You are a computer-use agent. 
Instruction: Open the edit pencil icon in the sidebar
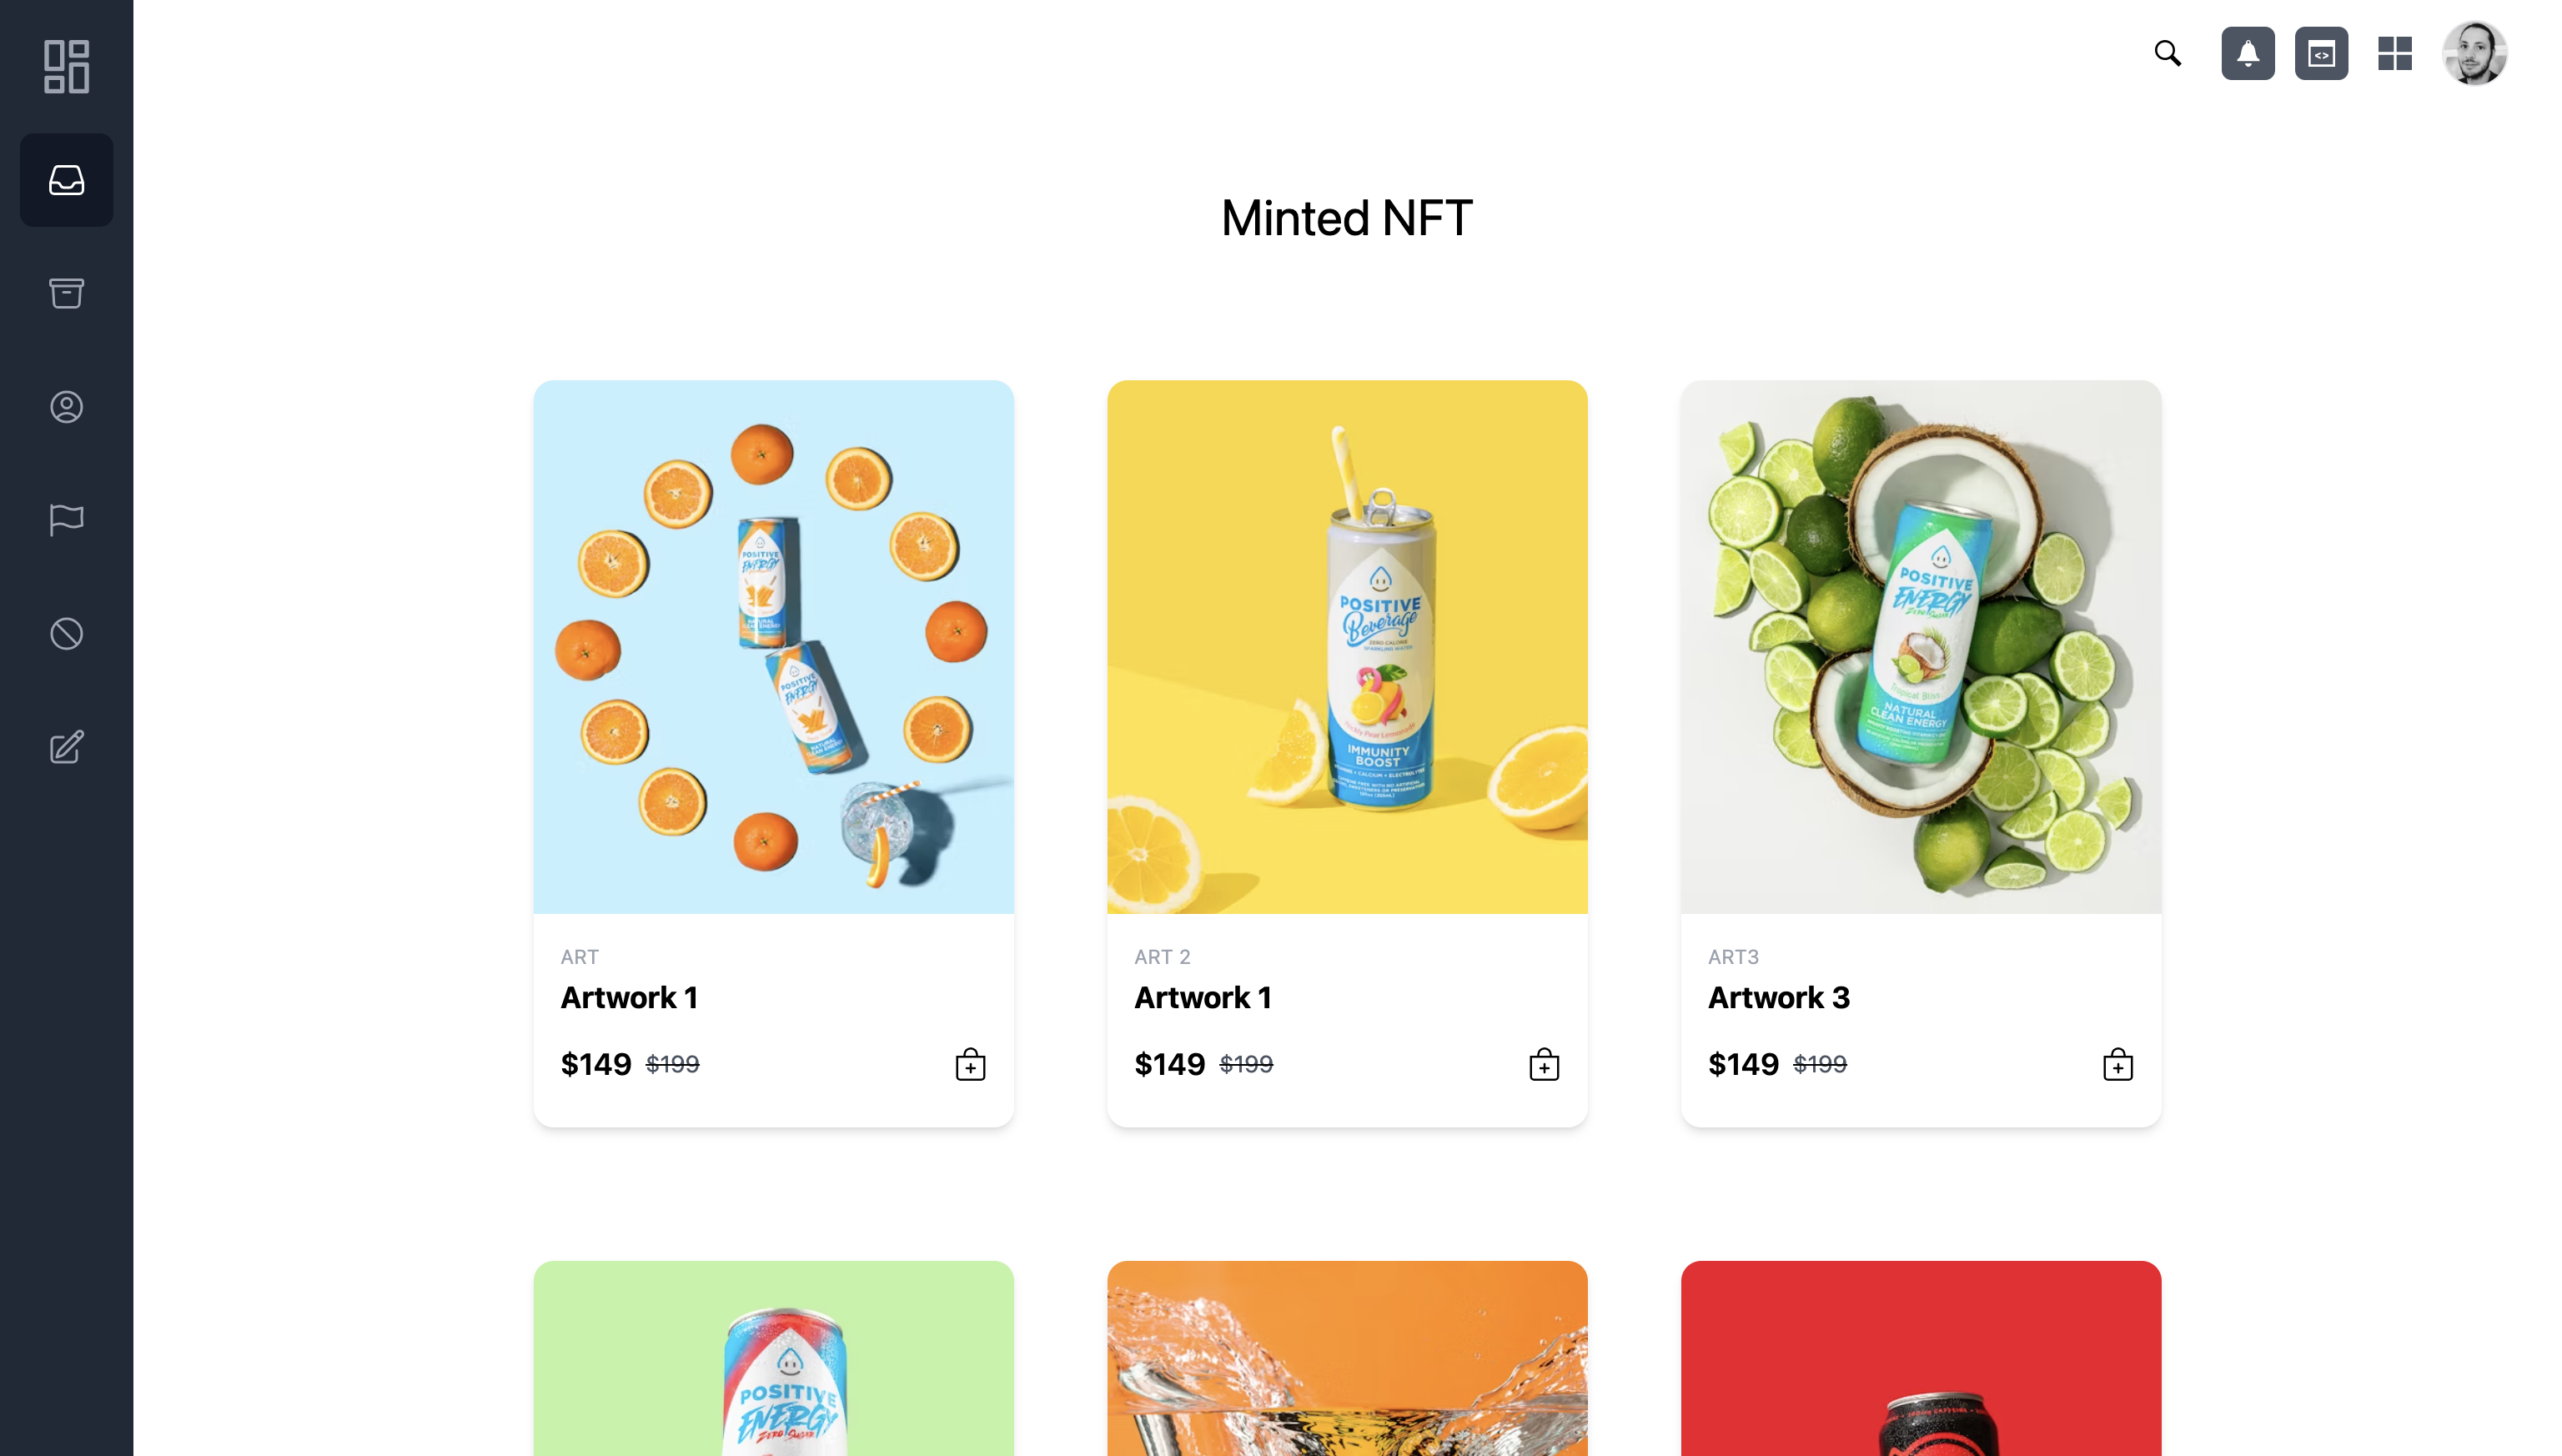[x=66, y=747]
